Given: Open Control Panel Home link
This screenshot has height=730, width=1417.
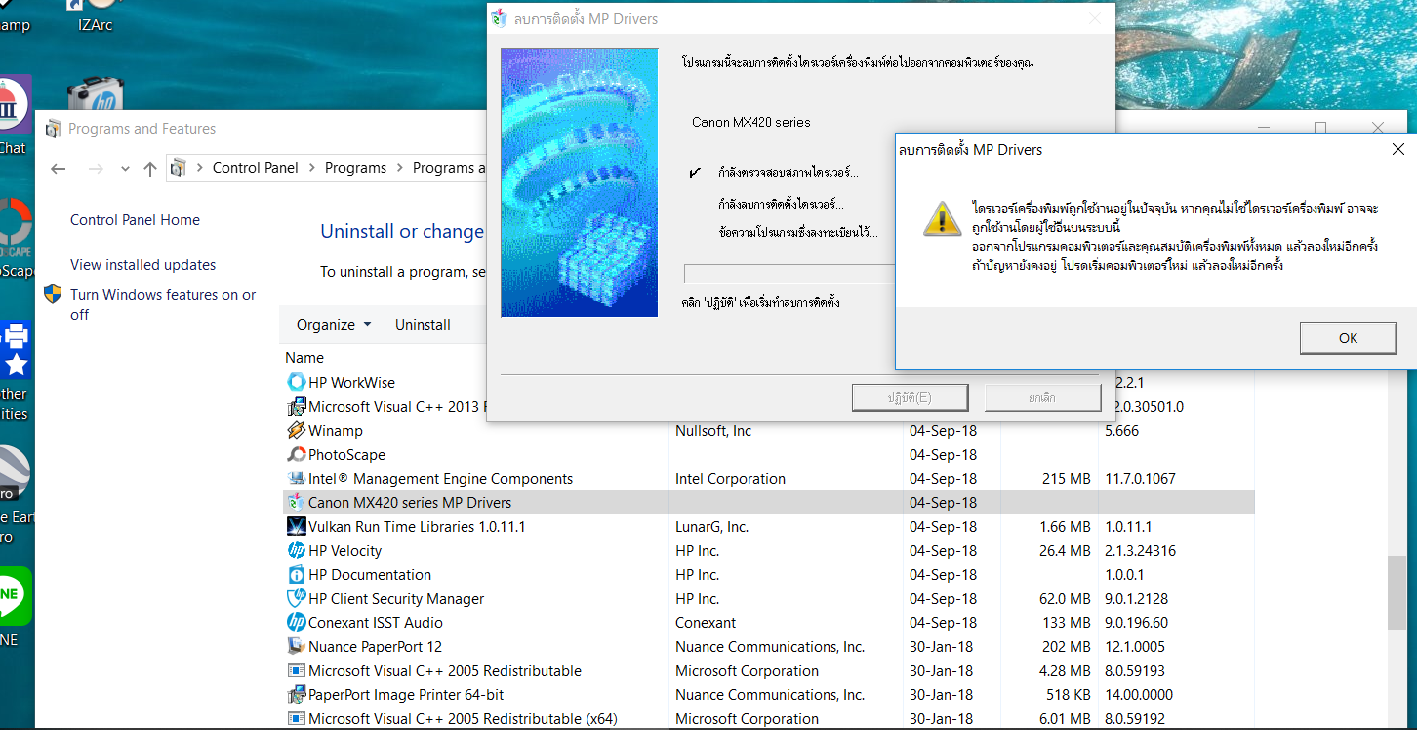Looking at the screenshot, I should click(x=135, y=220).
